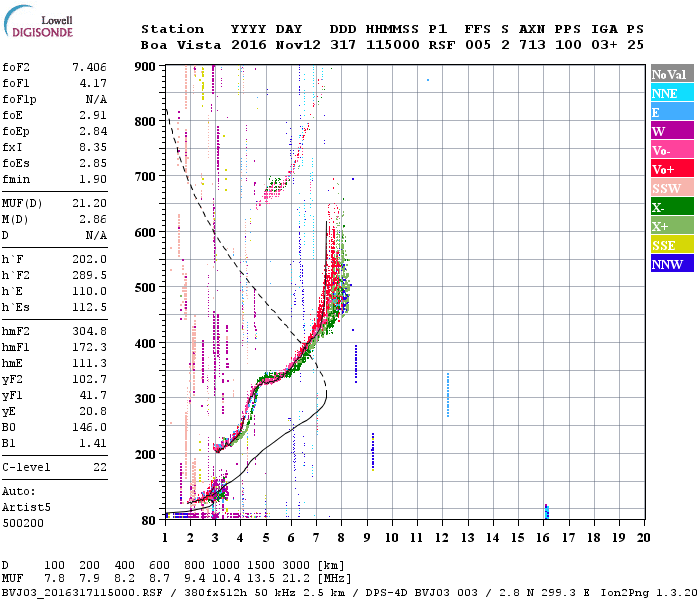Click the yE value 20.8
700x600 pixels.
pos(93,412)
